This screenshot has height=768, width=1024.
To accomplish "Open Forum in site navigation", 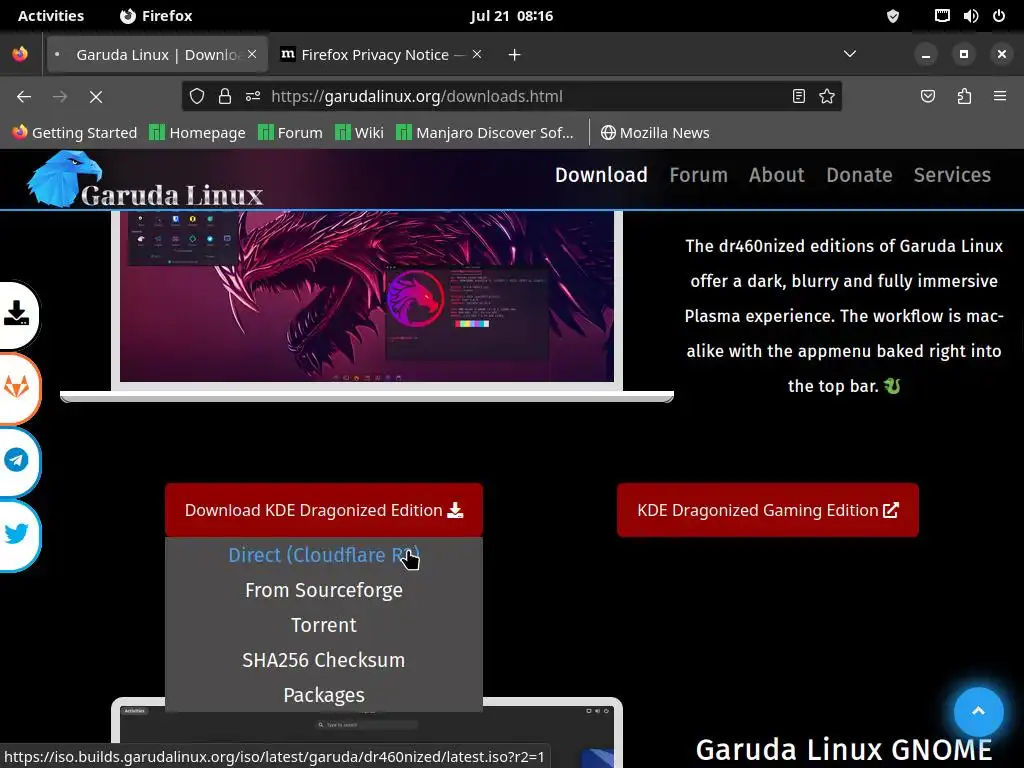I will tap(699, 175).
